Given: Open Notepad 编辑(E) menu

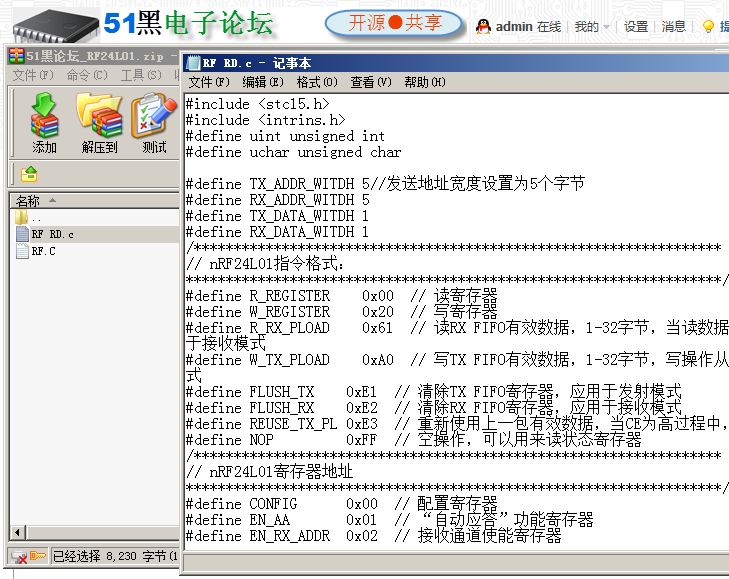Looking at the screenshot, I should click(263, 82).
